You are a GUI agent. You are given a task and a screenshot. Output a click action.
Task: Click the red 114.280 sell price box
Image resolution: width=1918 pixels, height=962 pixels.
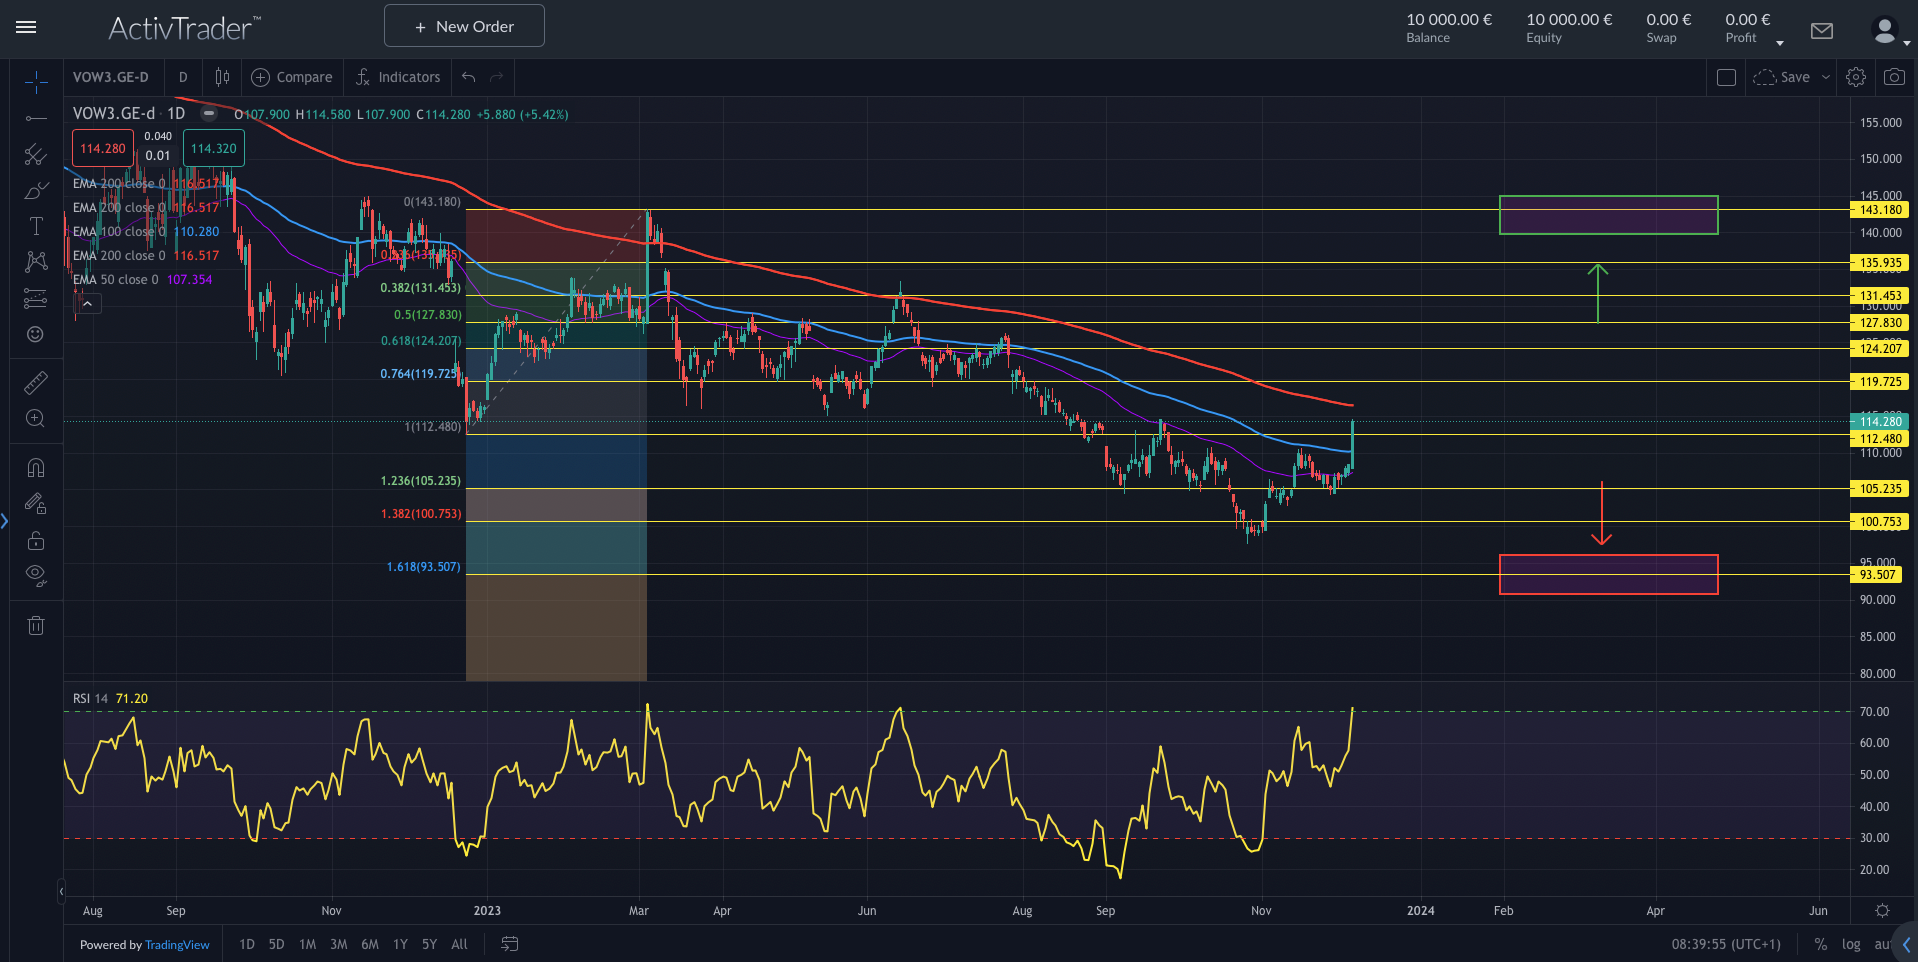pyautogui.click(x=103, y=149)
